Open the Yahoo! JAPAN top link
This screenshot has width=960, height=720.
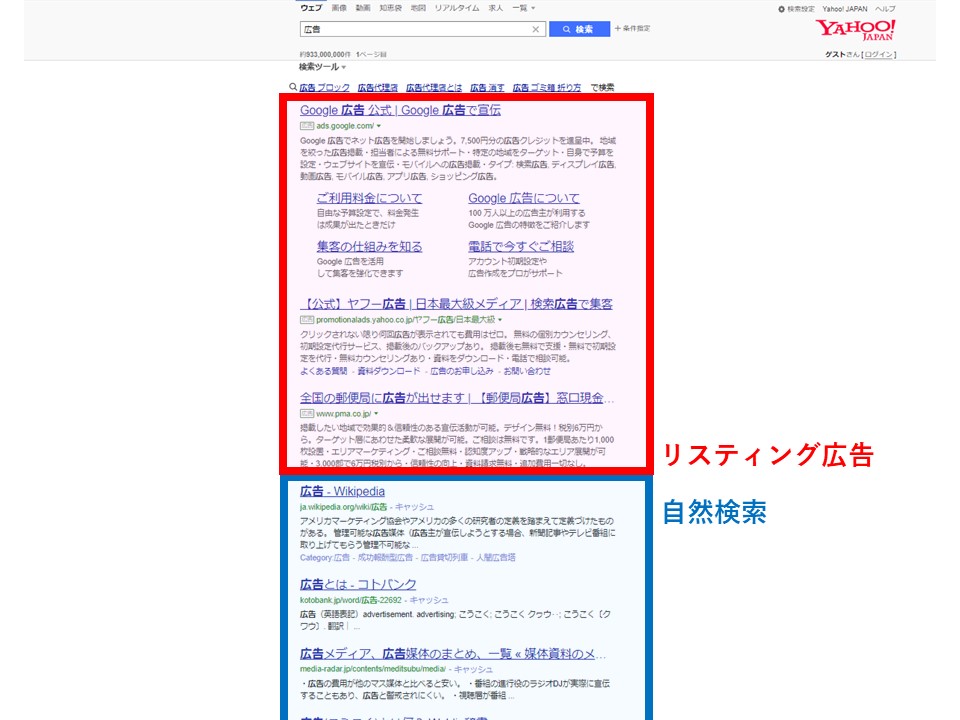pyautogui.click(x=844, y=9)
